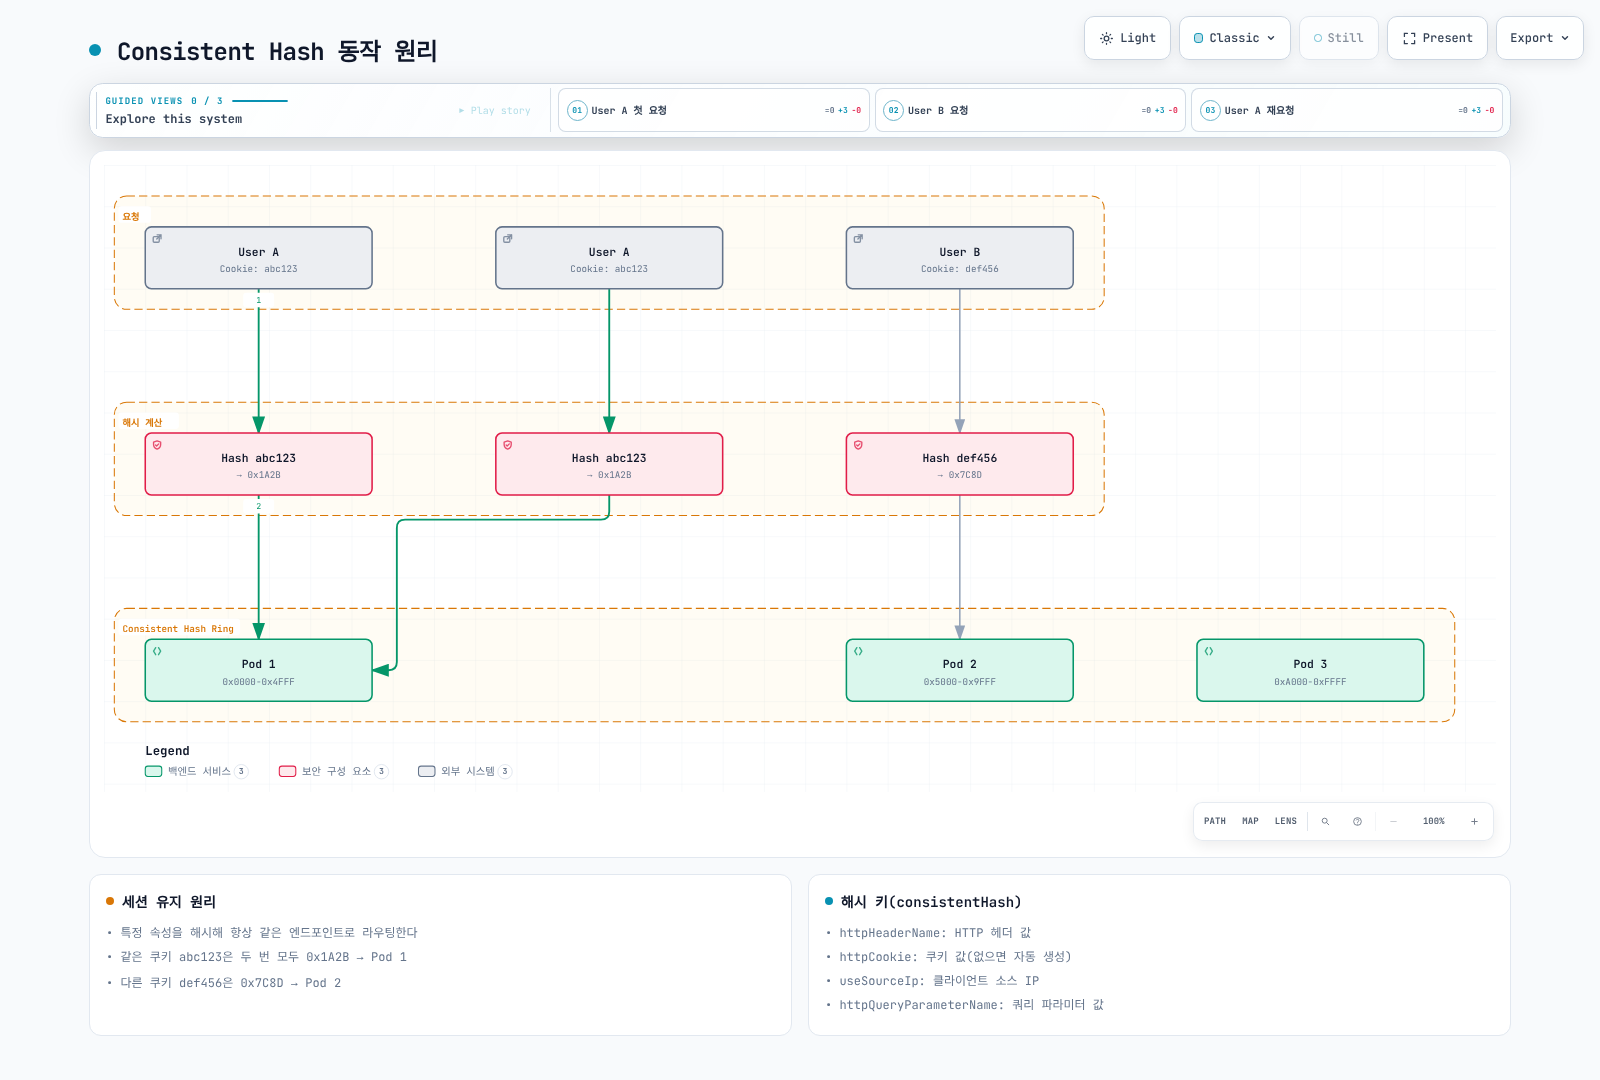Click the '해시 키(consistentHash)' heading

coord(931,902)
